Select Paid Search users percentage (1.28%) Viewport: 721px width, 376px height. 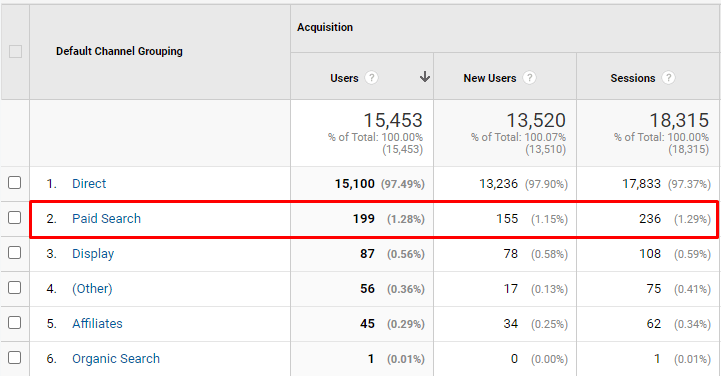pos(406,219)
